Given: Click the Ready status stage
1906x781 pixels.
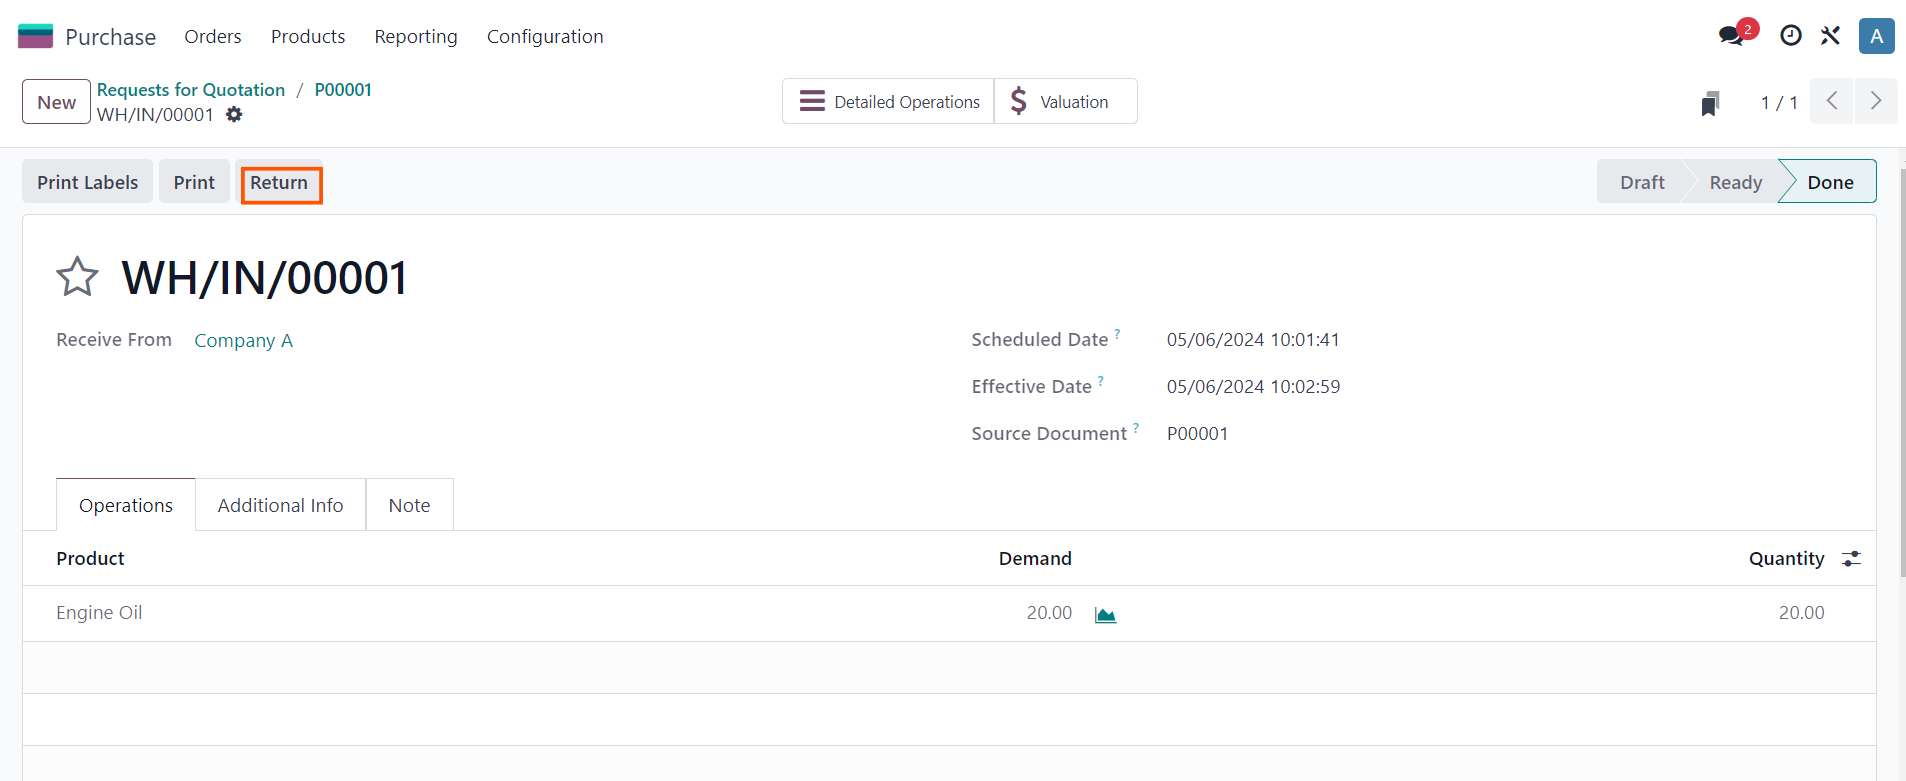Looking at the screenshot, I should click(x=1736, y=182).
